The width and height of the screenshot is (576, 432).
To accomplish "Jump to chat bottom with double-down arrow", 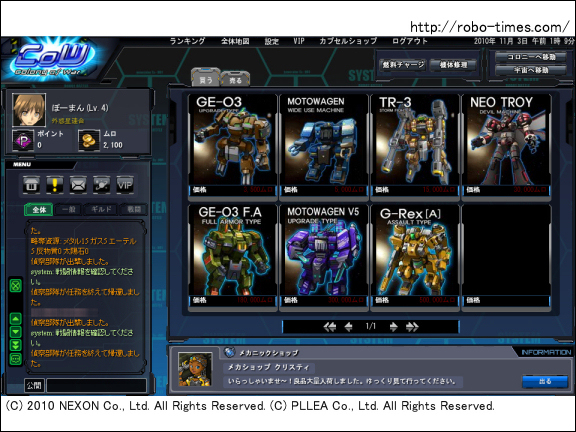I will 15,345.
